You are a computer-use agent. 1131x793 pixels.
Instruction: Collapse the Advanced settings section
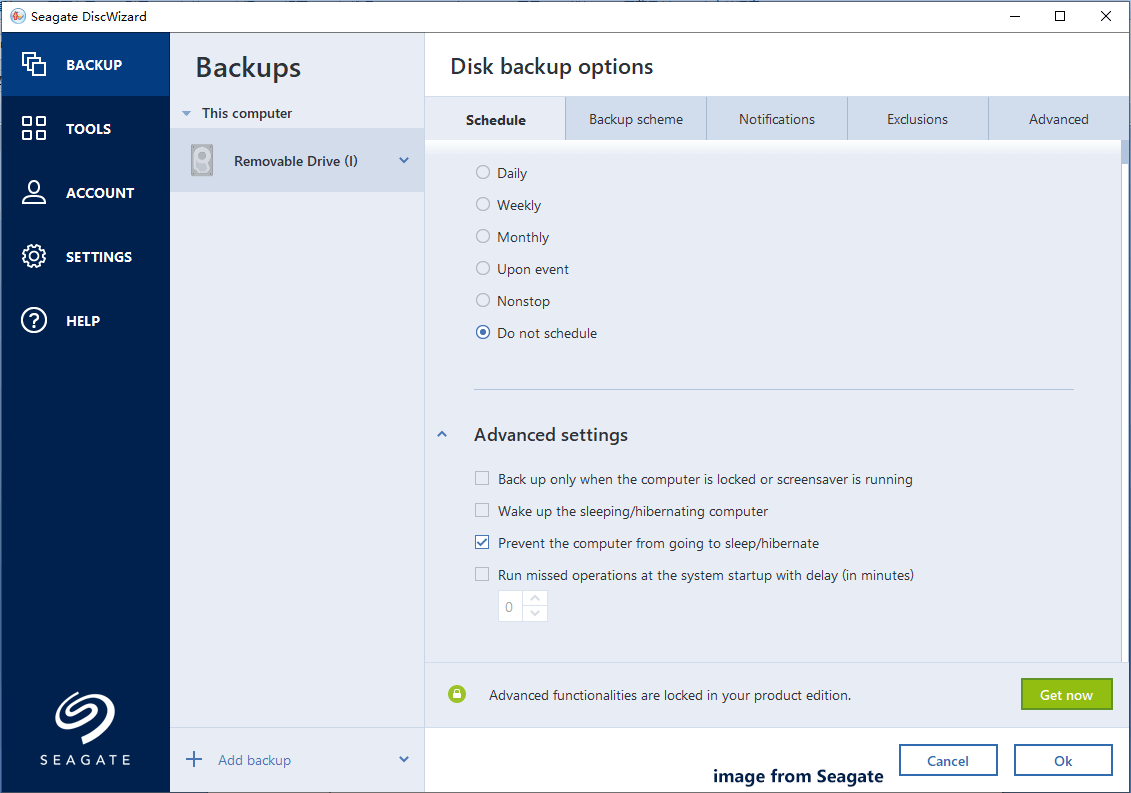(x=442, y=434)
